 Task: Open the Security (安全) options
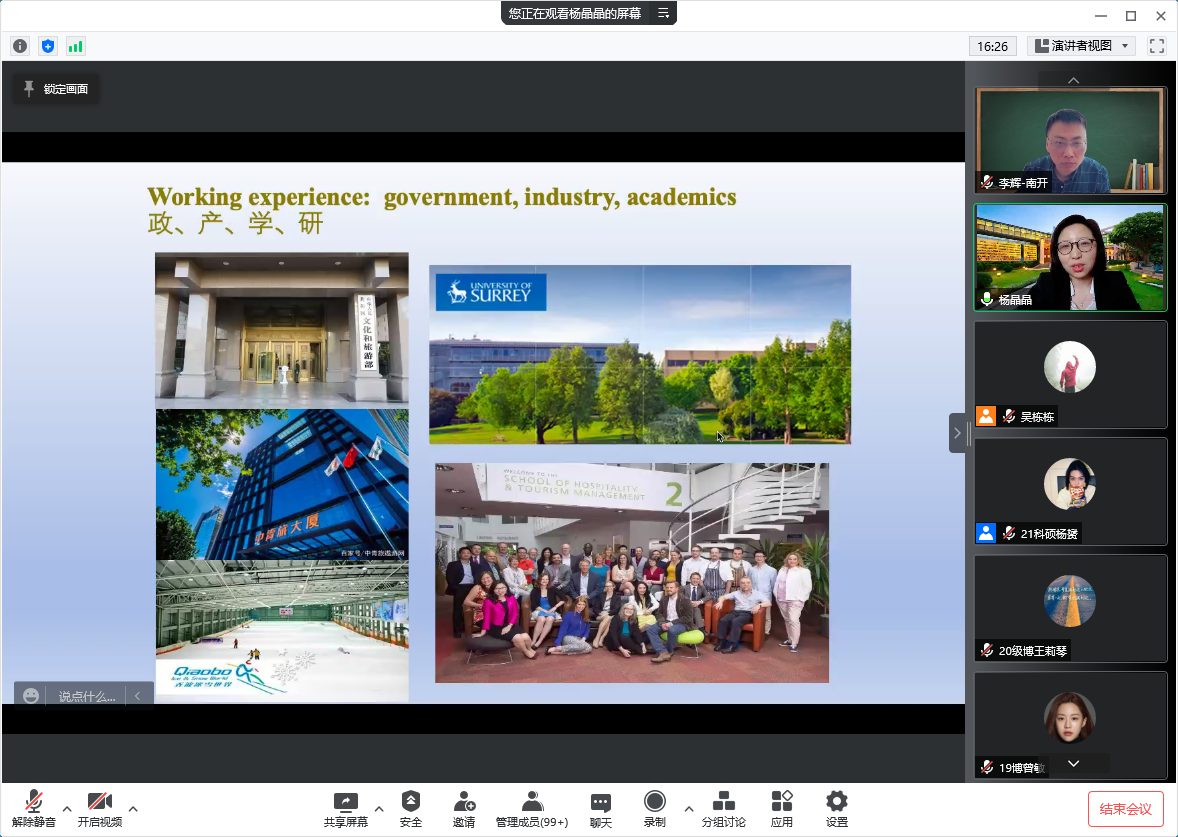(411, 808)
